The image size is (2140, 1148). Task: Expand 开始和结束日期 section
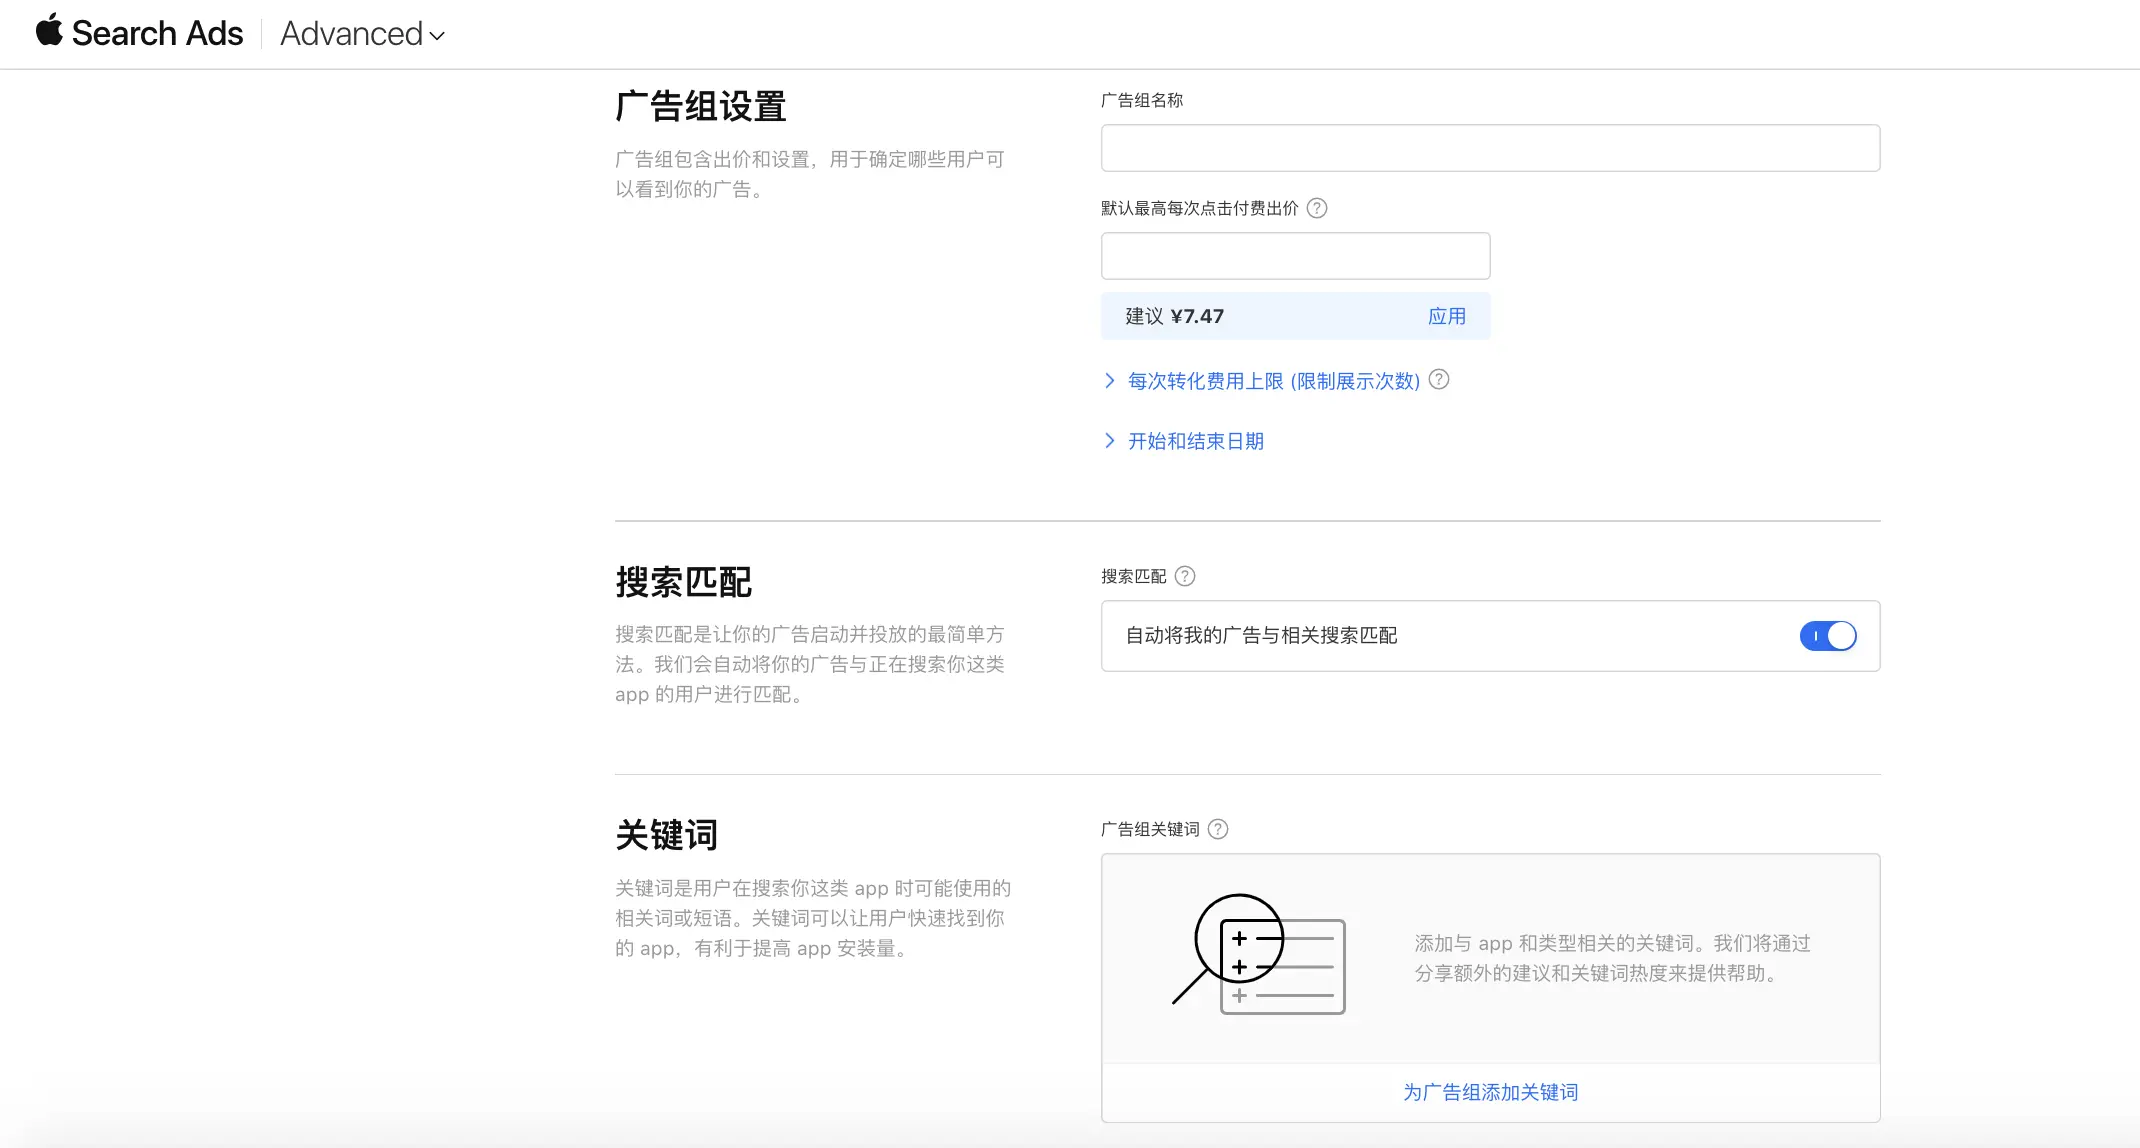(1195, 441)
